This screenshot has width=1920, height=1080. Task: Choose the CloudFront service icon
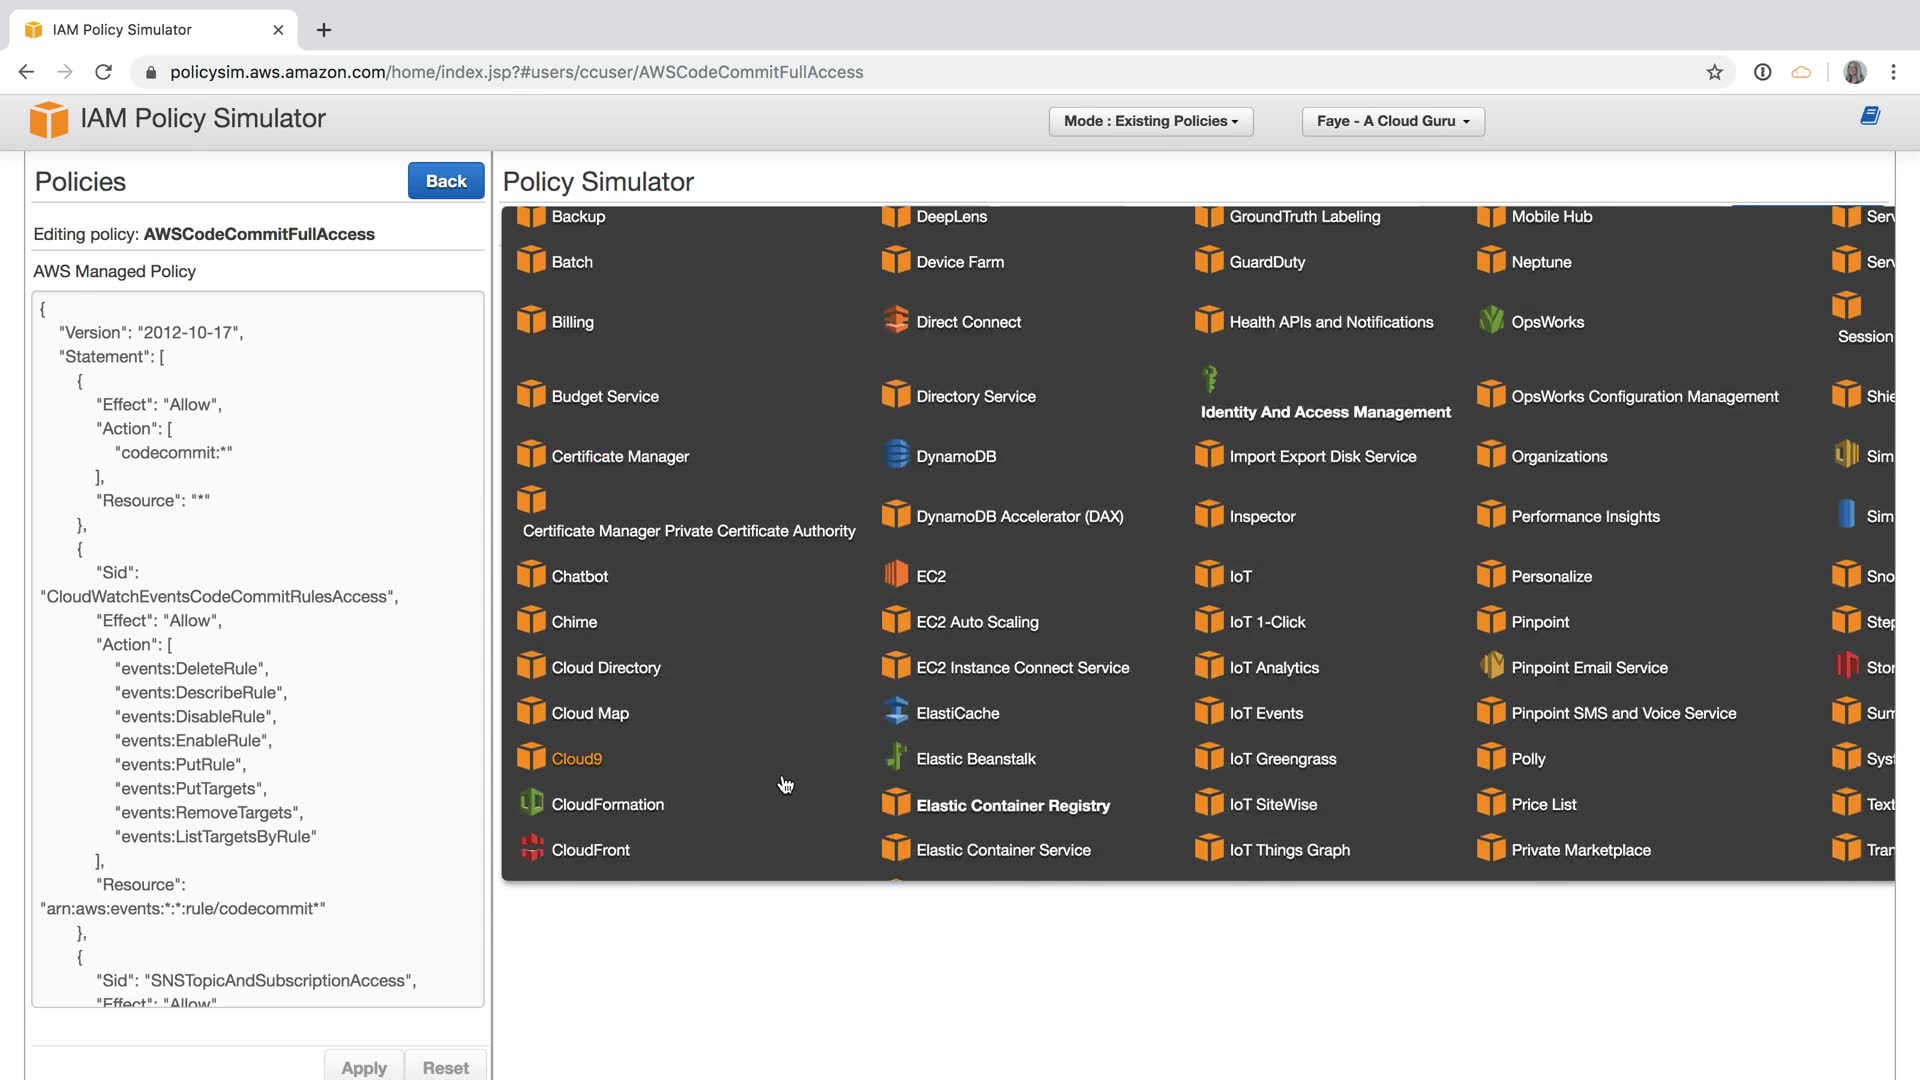pyautogui.click(x=531, y=849)
